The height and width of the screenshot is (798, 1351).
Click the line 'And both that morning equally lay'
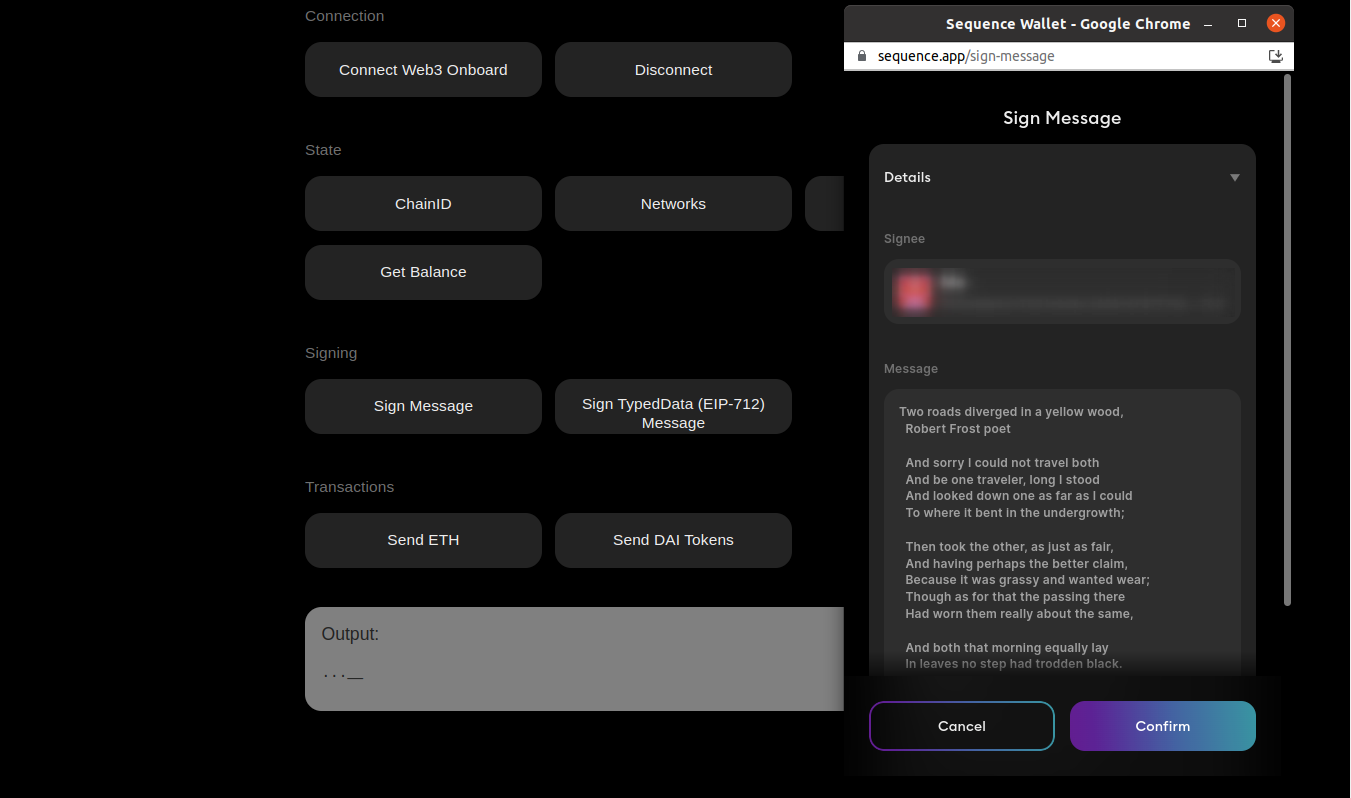(1007, 648)
